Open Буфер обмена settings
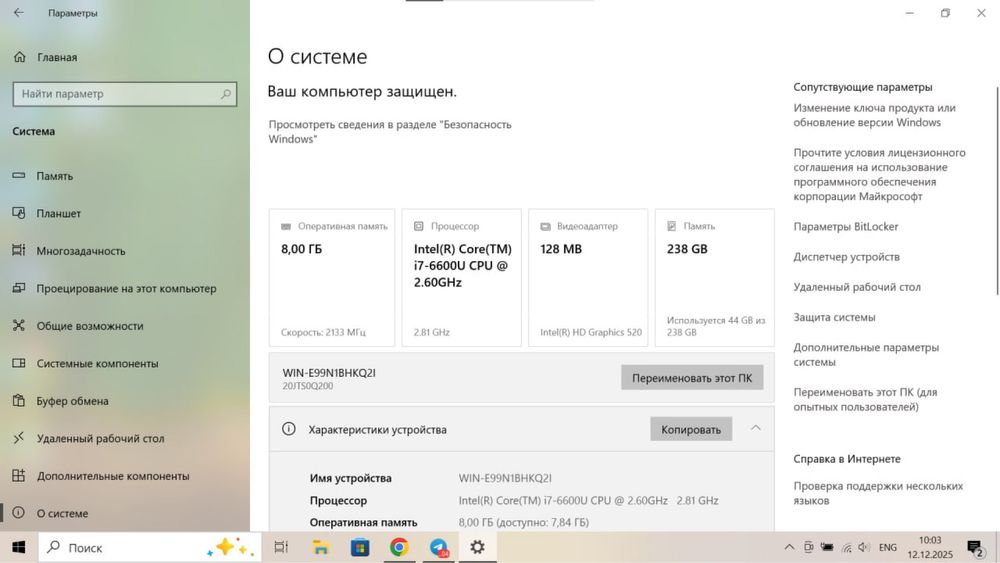 125,401
